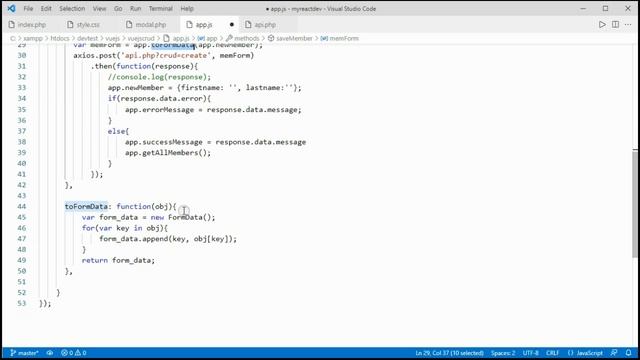
Task: Click vuejs in the breadcrumb
Action: tap(113, 38)
